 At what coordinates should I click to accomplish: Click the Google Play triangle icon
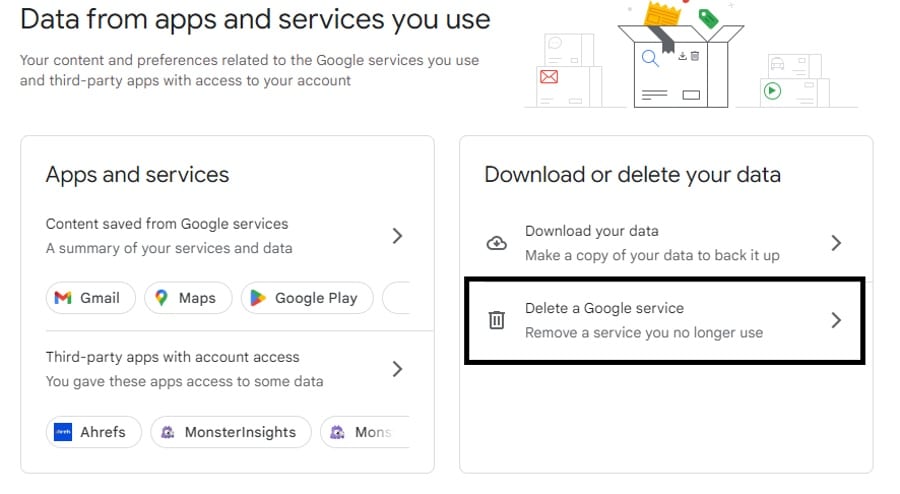258,298
